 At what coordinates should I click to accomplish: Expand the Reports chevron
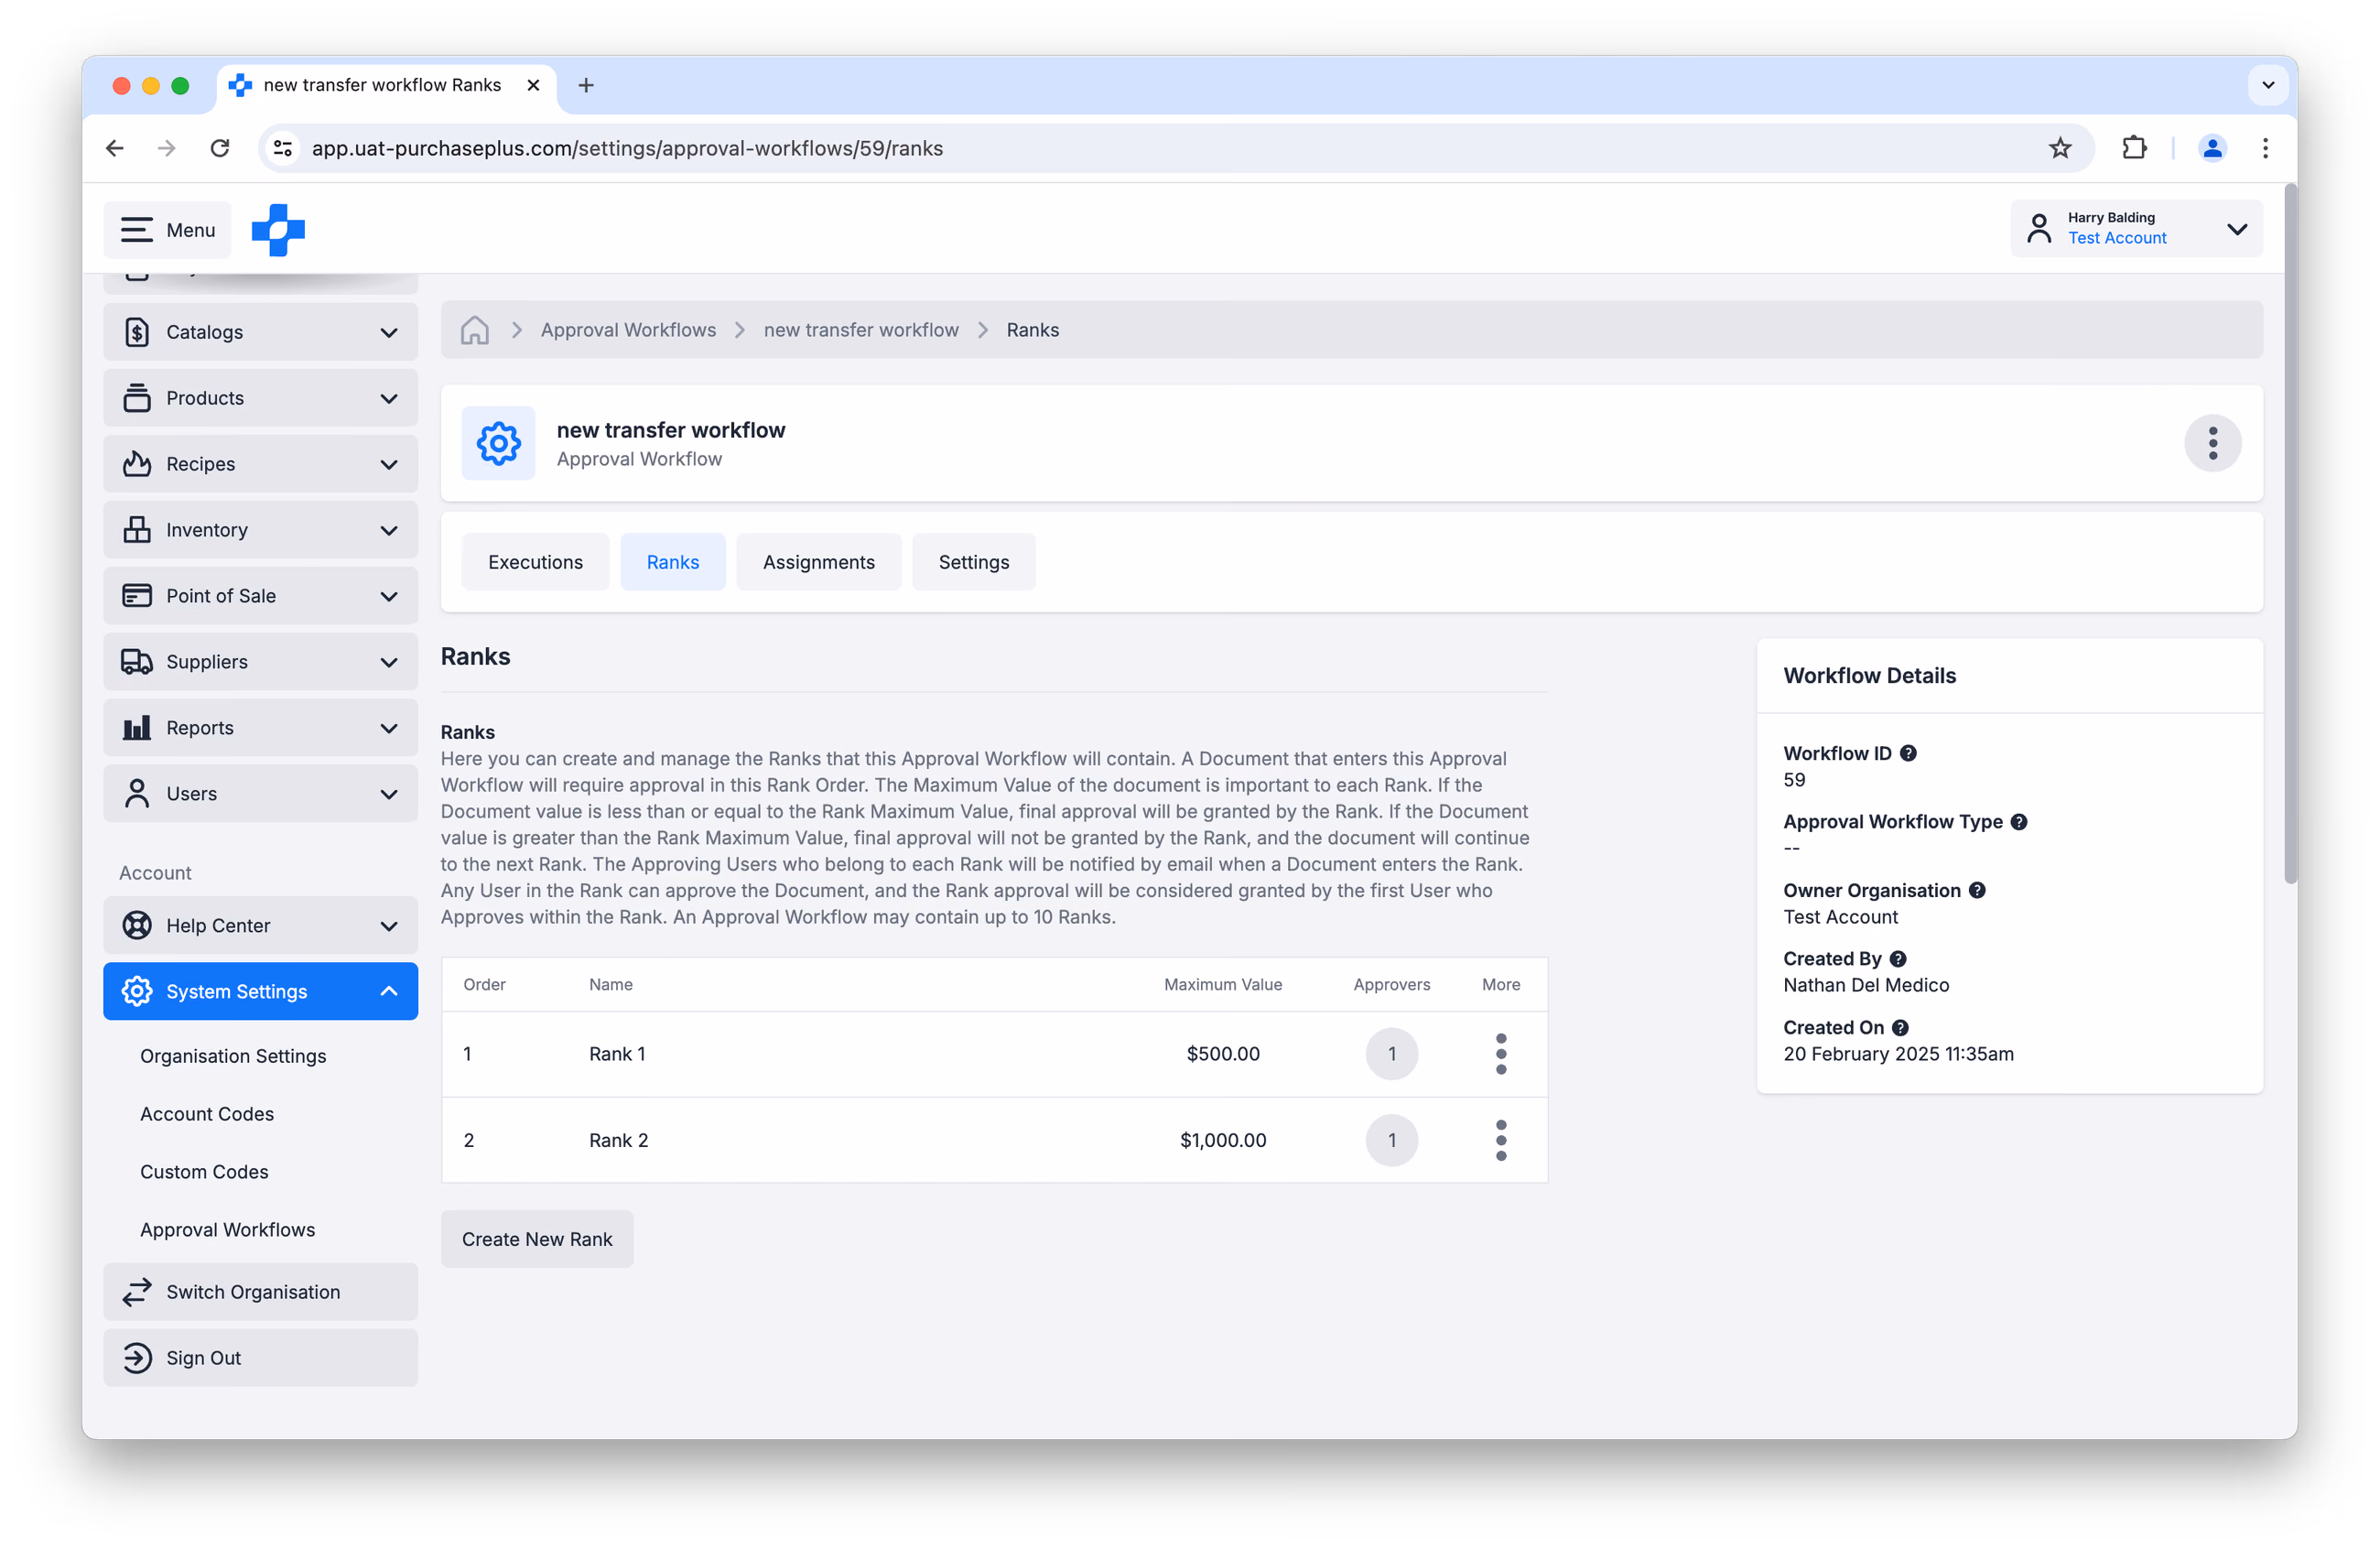(x=389, y=729)
